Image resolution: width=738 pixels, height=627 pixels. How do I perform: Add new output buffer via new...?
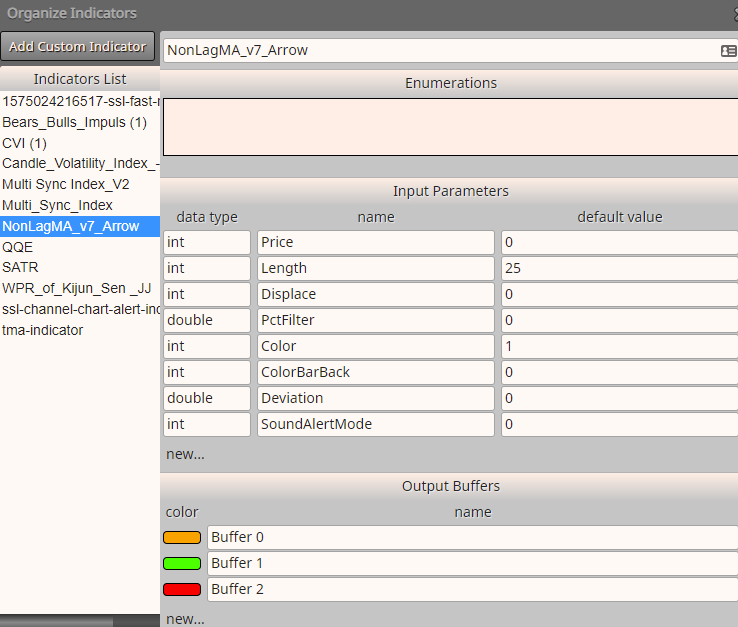(x=185, y=619)
